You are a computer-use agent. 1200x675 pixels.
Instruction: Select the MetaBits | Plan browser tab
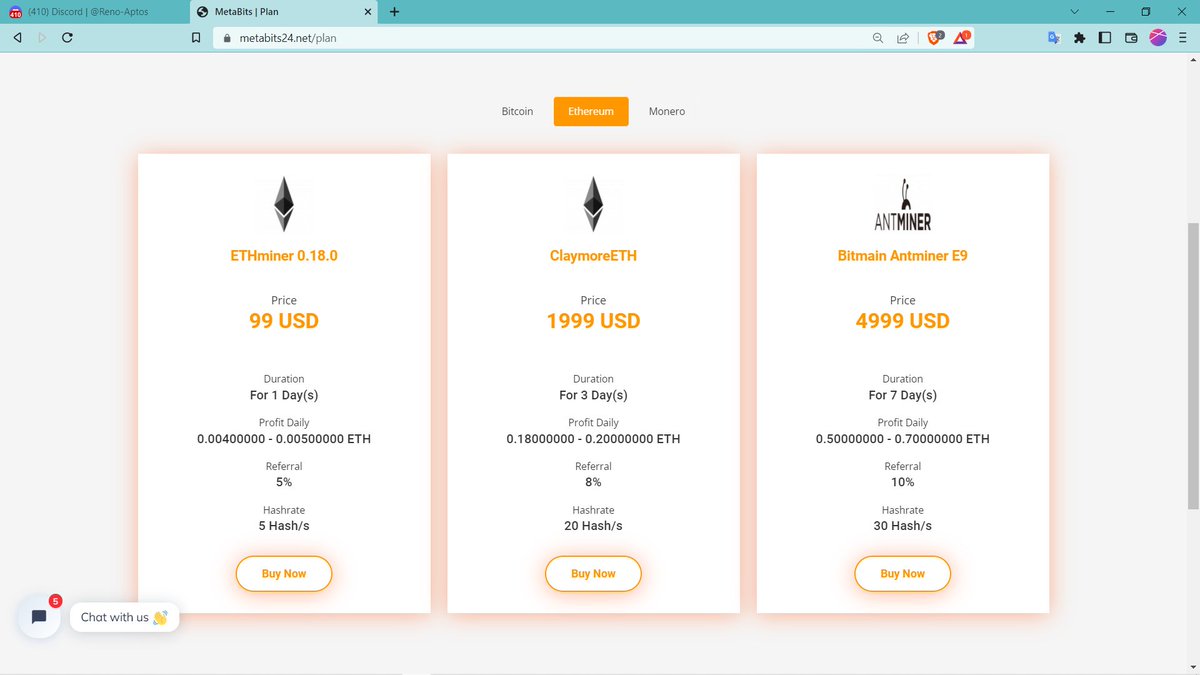tap(284, 12)
